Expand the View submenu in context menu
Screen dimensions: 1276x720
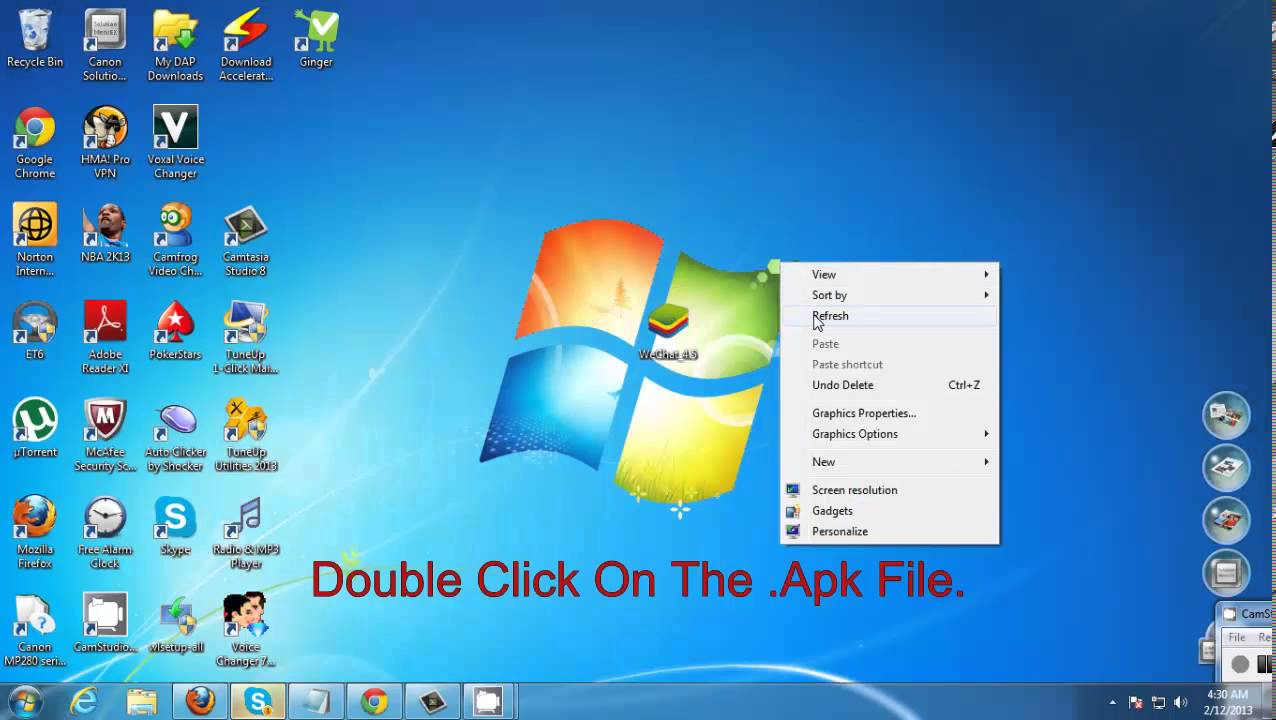tap(889, 274)
